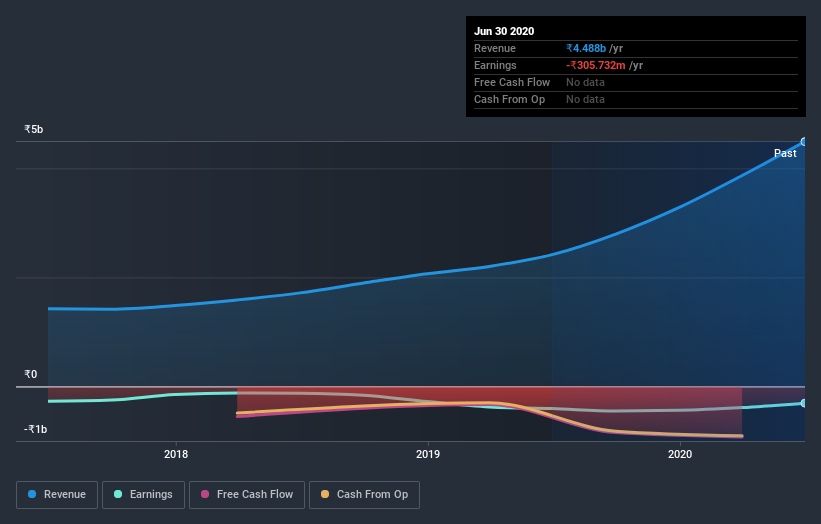Click the 'Past' label on chart
821x524 pixels.
click(785, 153)
